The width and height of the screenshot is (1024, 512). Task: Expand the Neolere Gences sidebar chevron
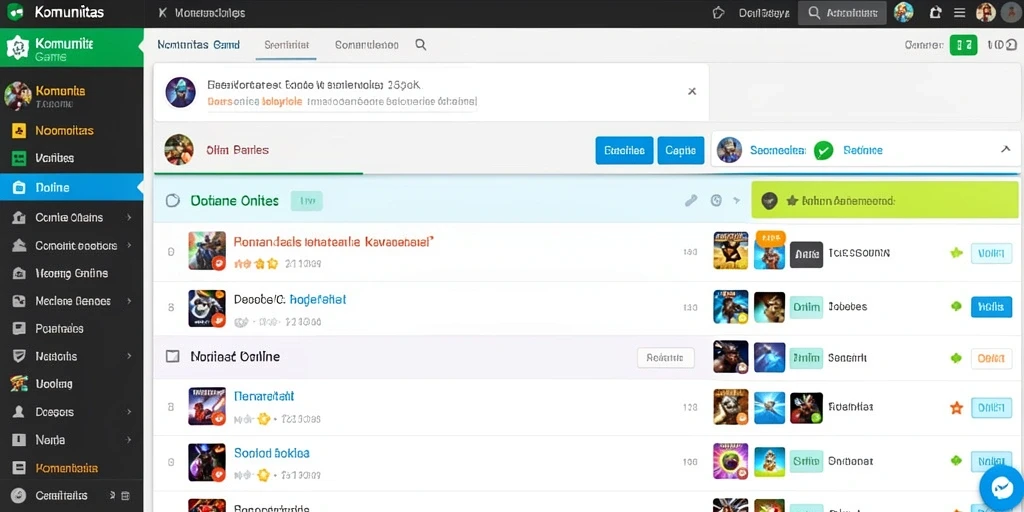click(x=129, y=301)
